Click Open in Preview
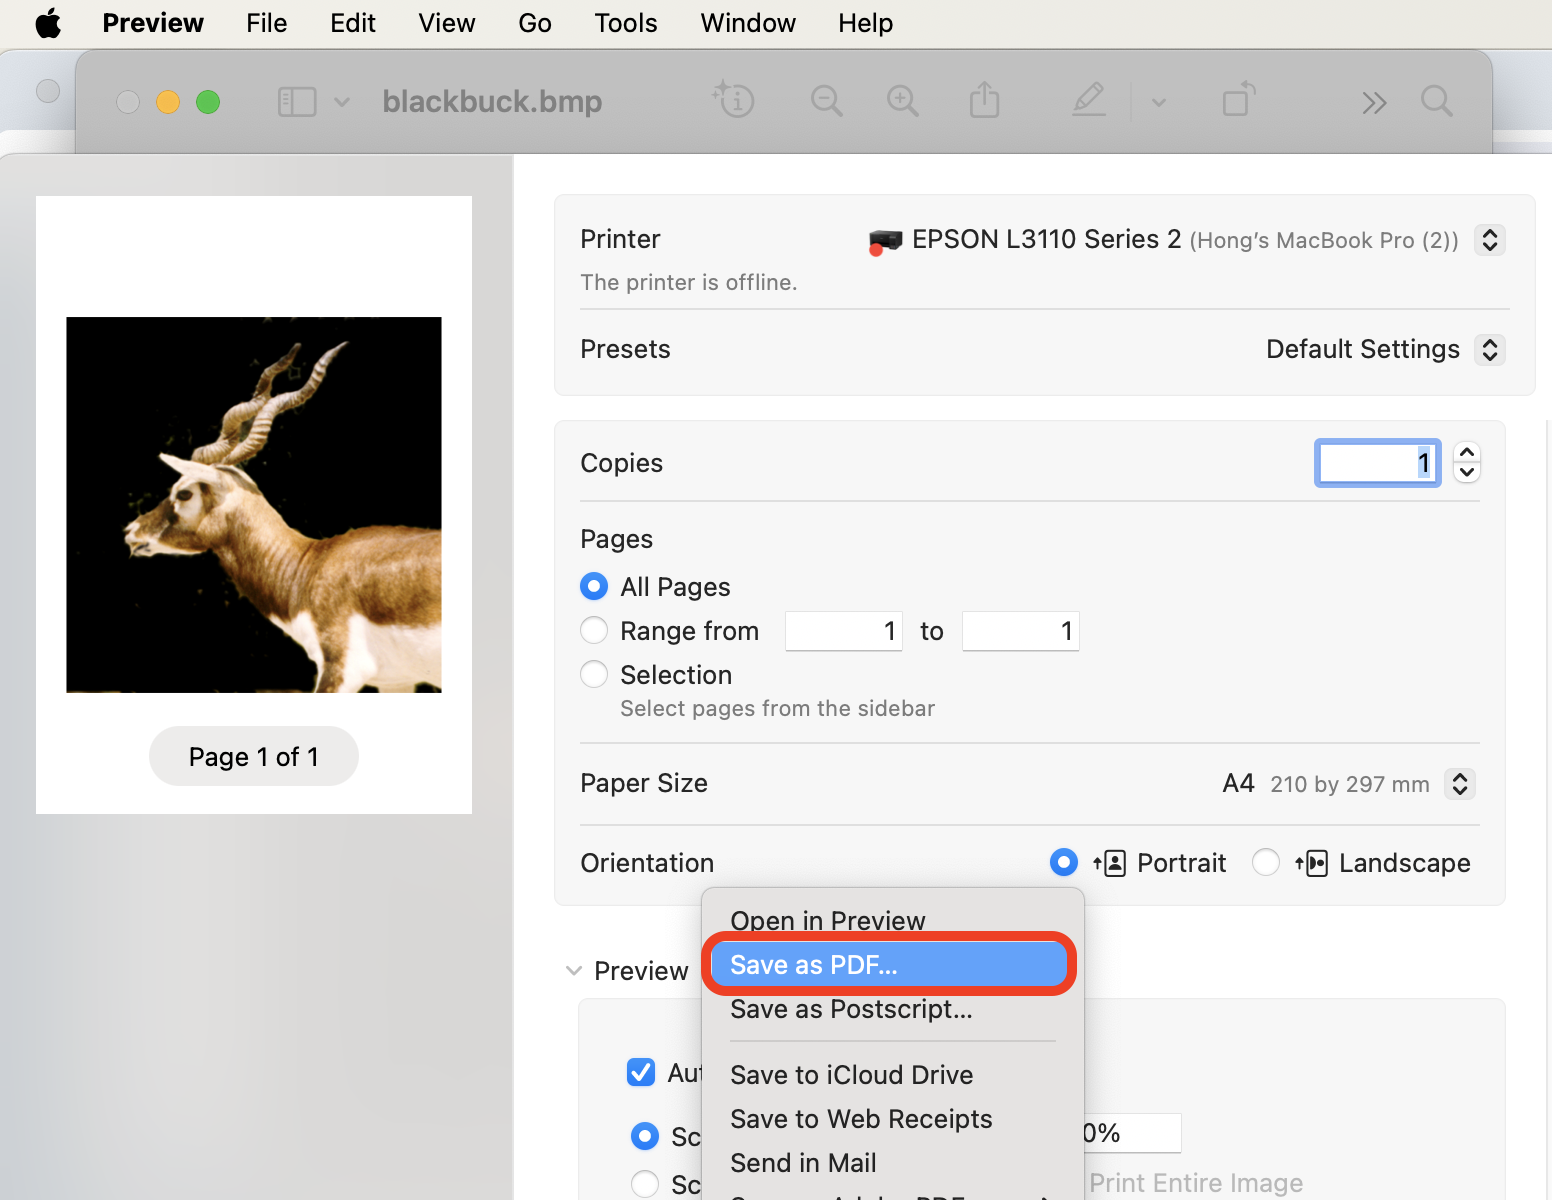 point(827,920)
